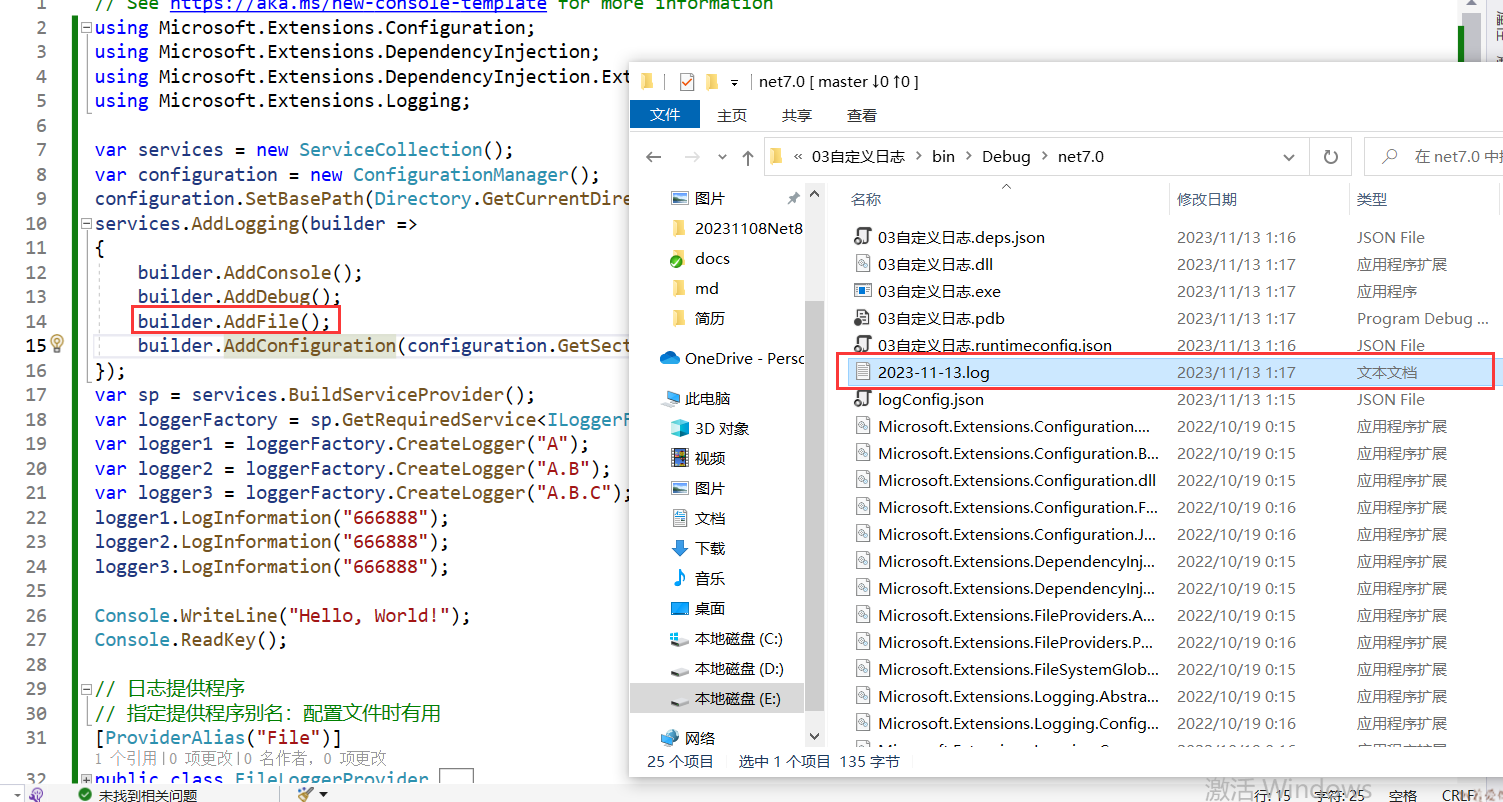Image resolution: width=1503 pixels, height=802 pixels.
Task: Click the 网络 network icon
Action: coord(670,738)
